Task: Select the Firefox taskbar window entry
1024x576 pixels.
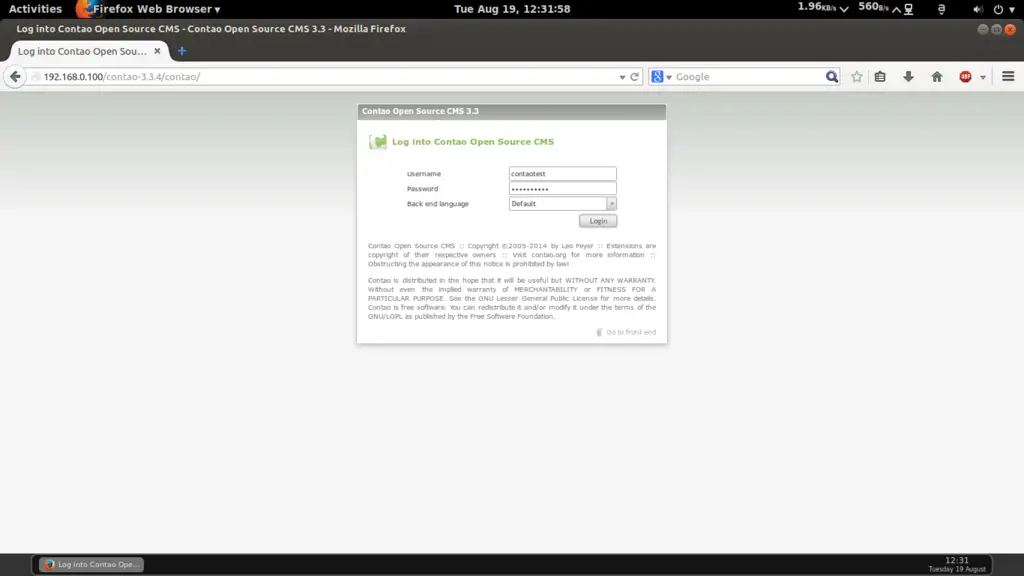Action: coord(91,564)
